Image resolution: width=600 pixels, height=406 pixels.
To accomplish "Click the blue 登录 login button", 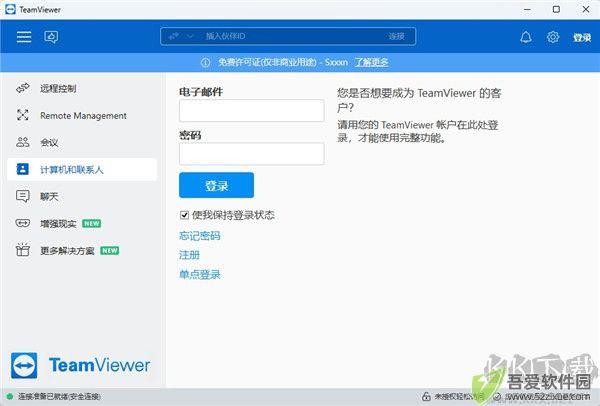I will coord(216,185).
